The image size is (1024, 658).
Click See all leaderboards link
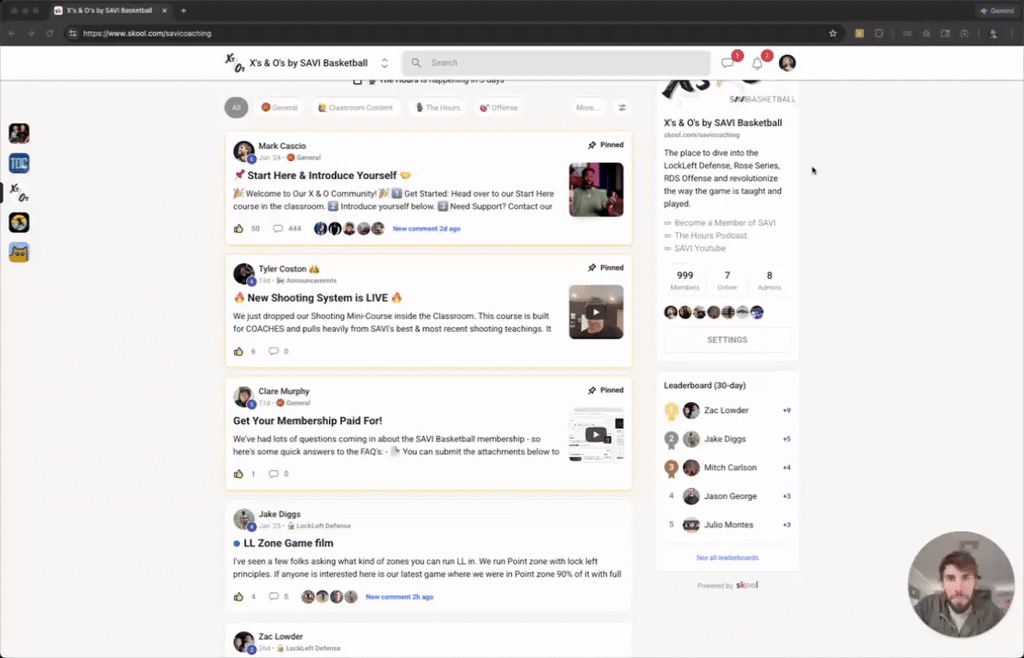pyautogui.click(x=727, y=557)
